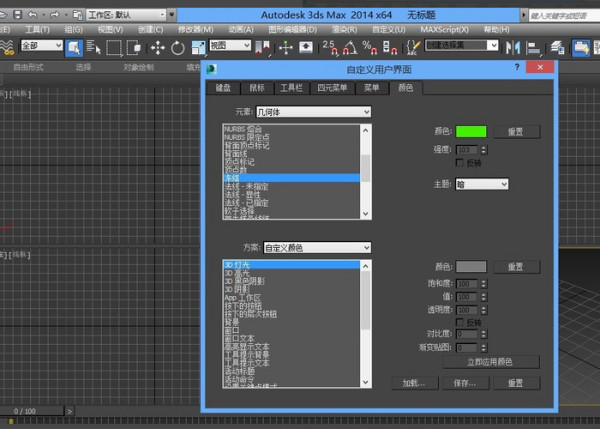Expand the quick access toolbar customize arrow
The width and height of the screenshot is (600, 429).
tap(171, 15)
